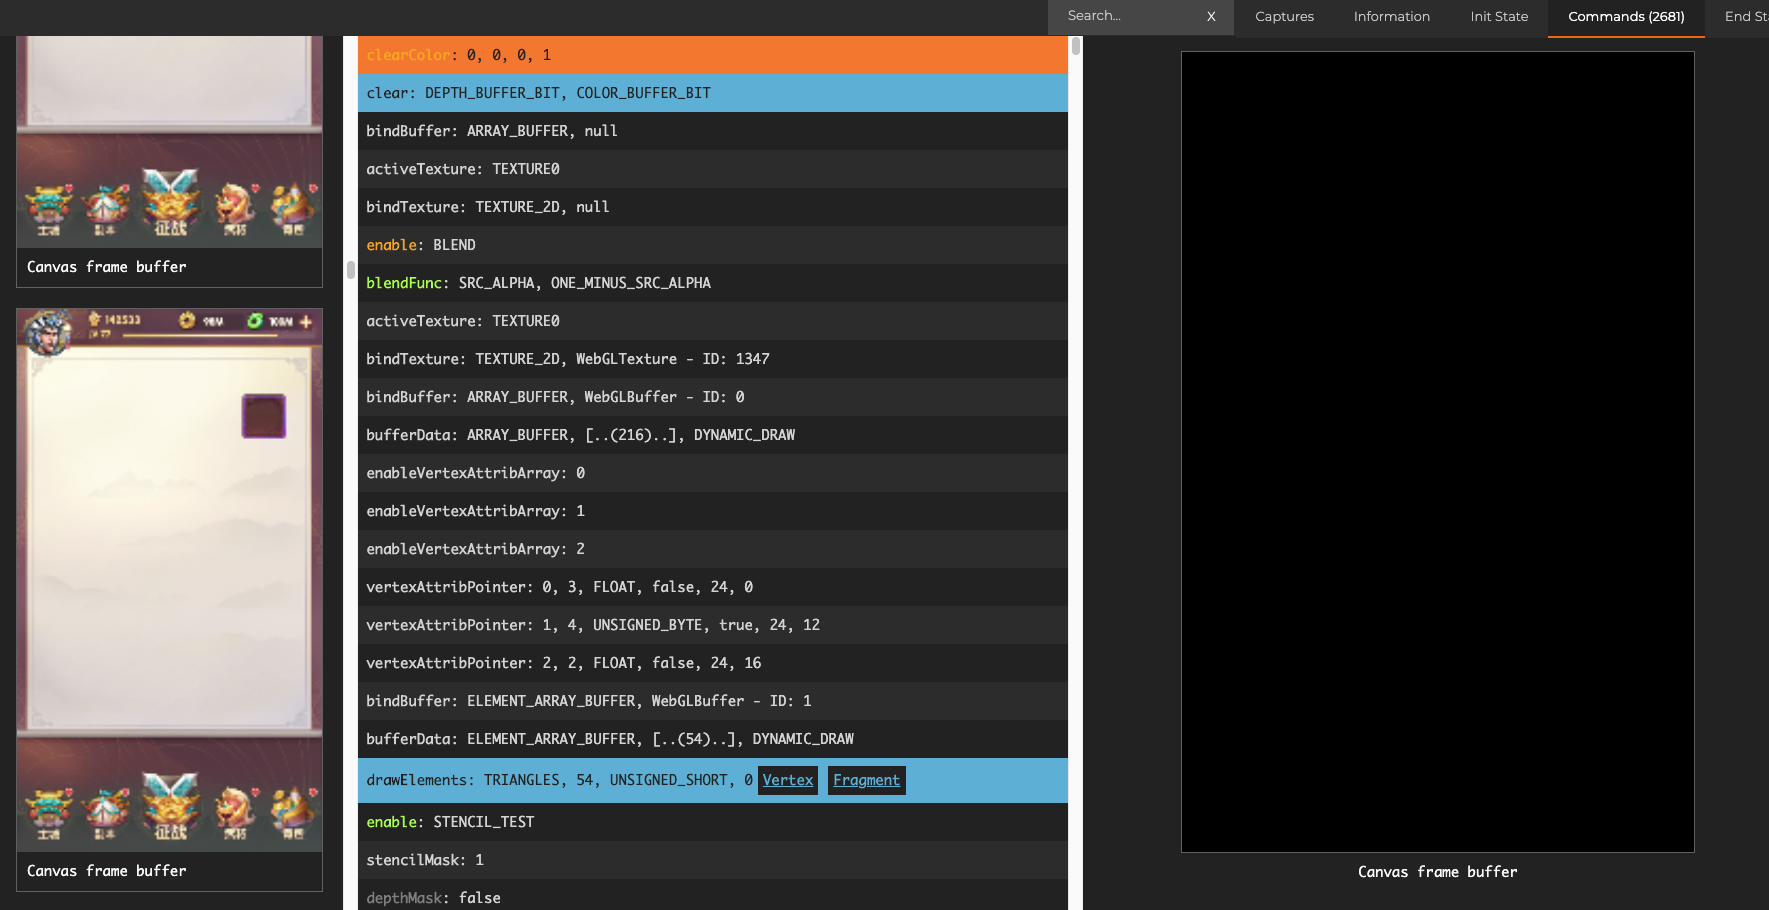Switch to the Init State tab

click(1499, 16)
